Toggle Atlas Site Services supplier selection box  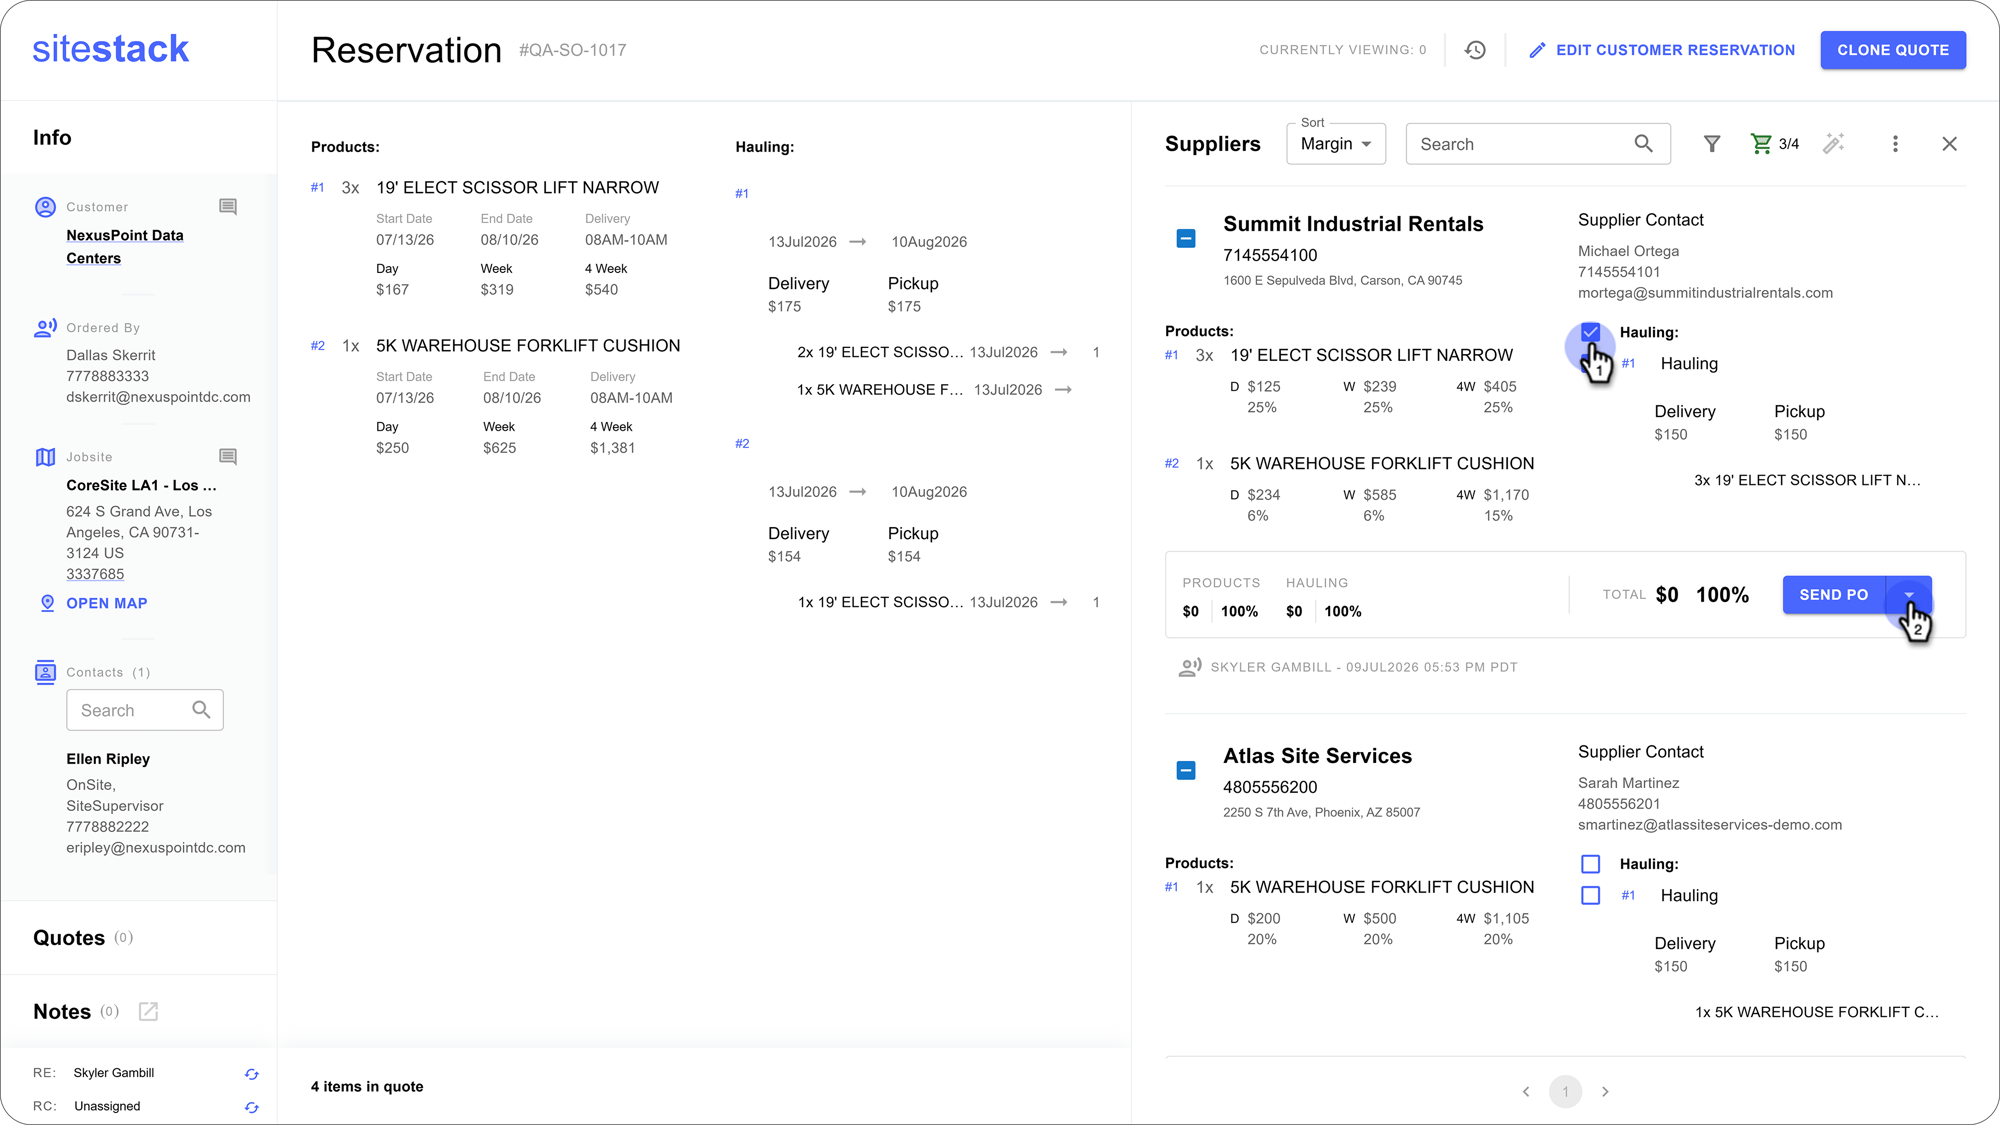pos(1186,770)
